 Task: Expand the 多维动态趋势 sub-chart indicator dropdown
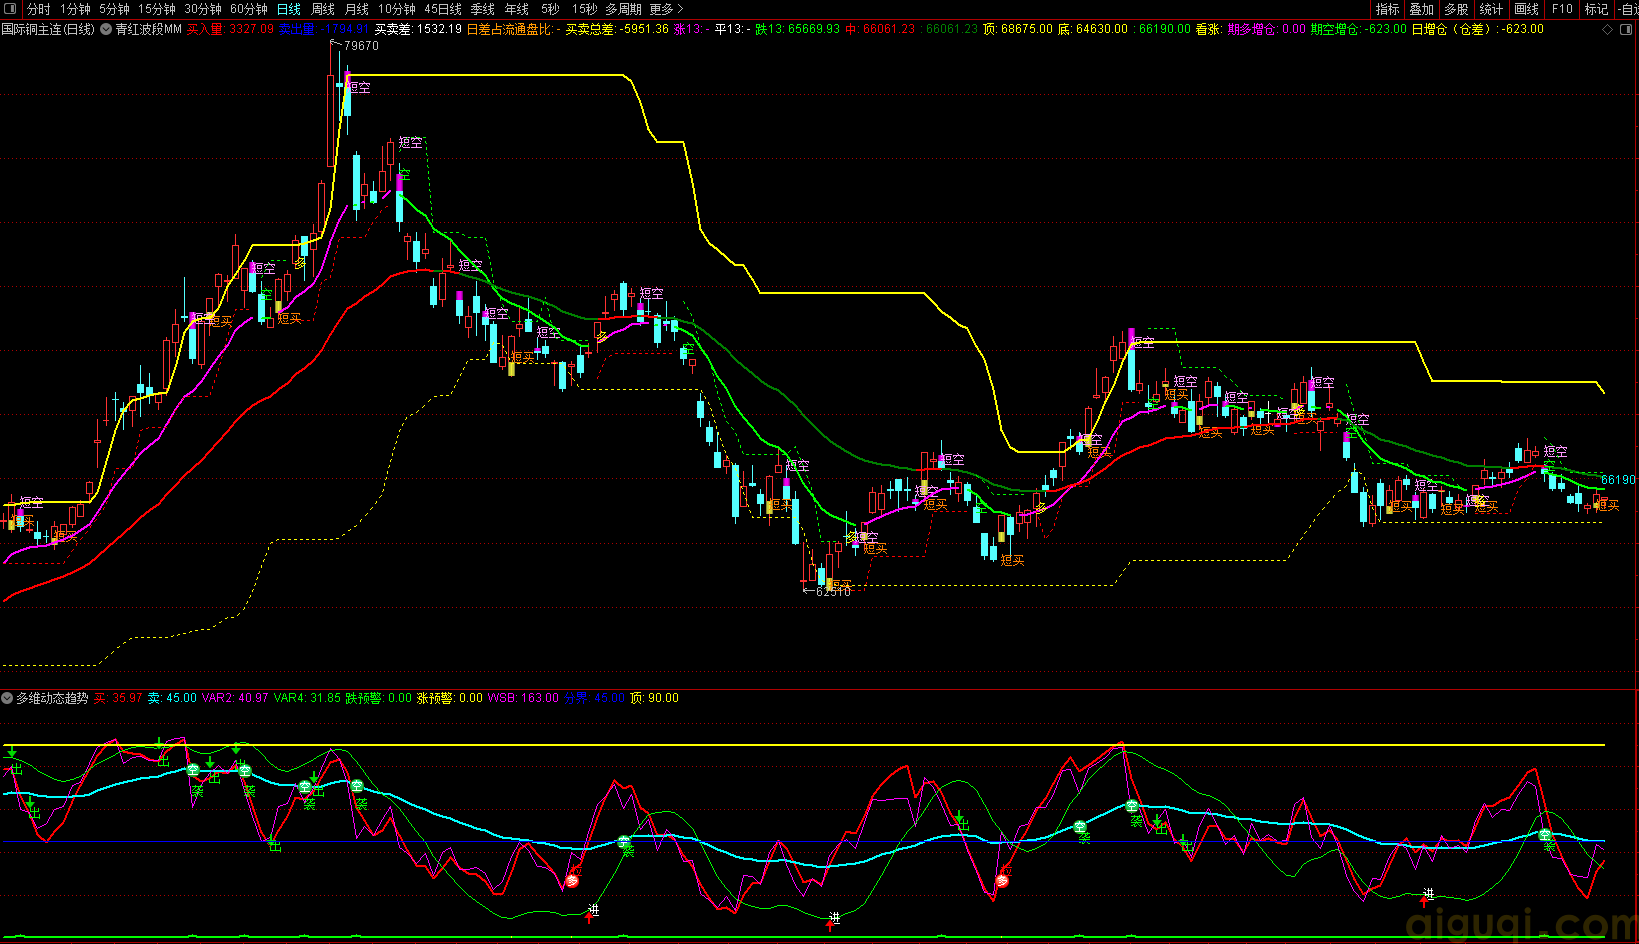7,698
